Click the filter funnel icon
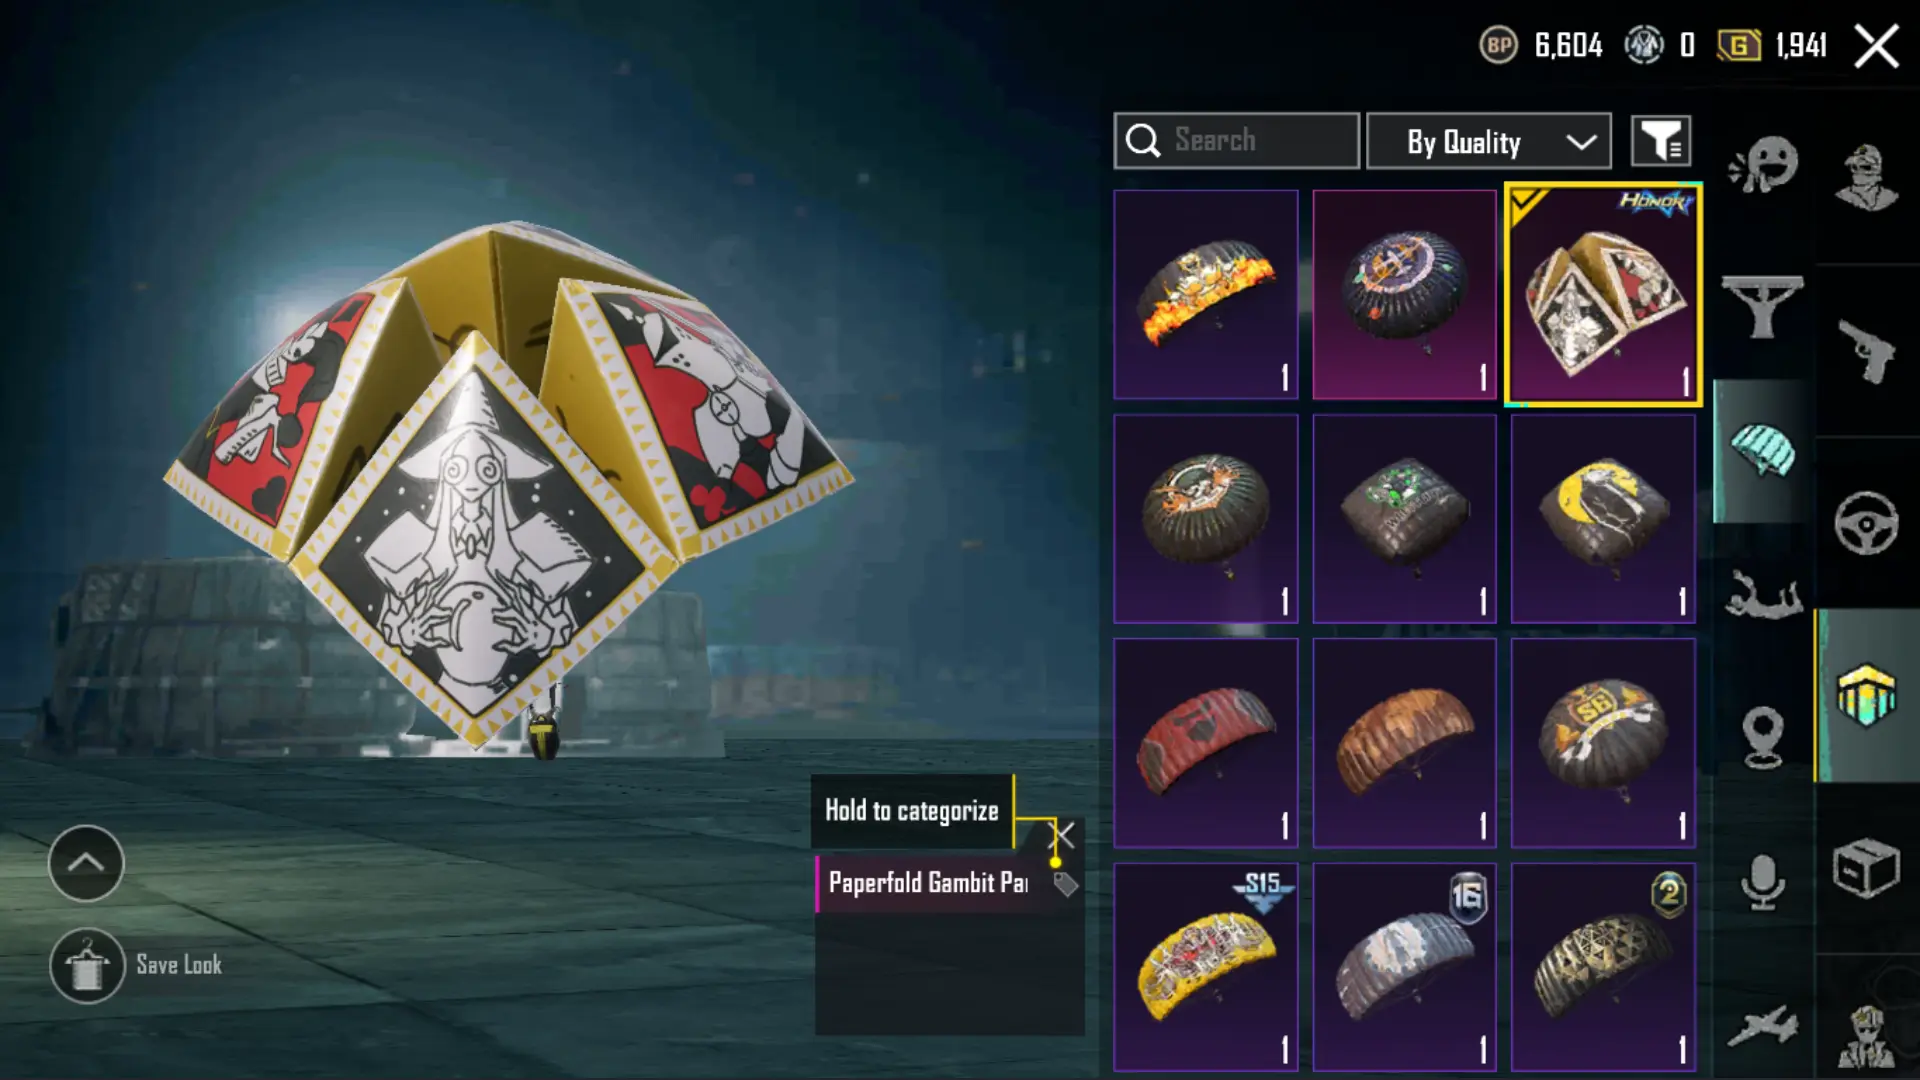 tap(1661, 141)
